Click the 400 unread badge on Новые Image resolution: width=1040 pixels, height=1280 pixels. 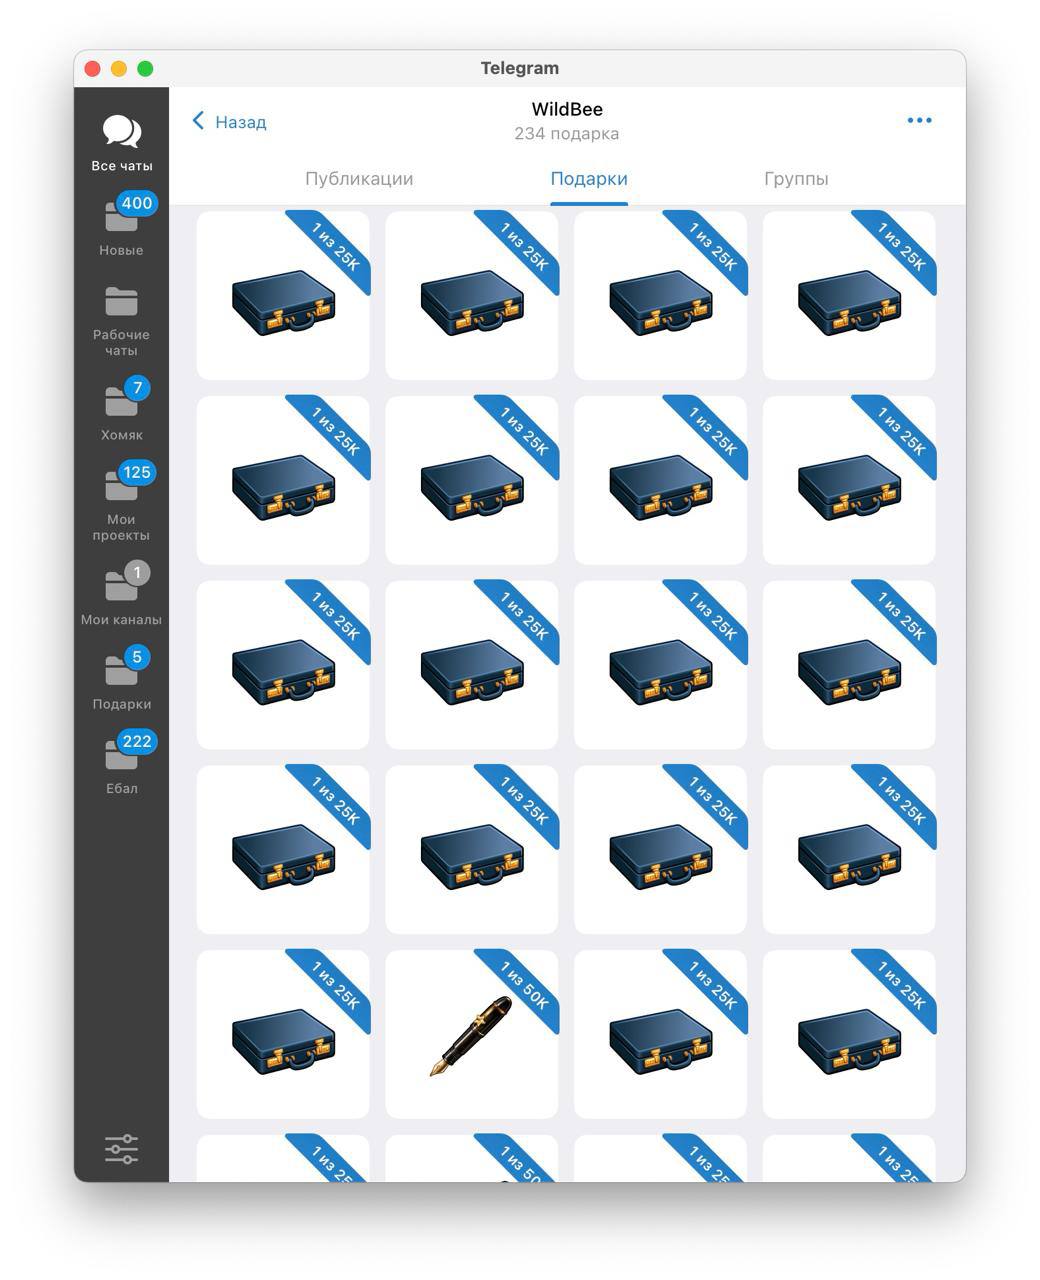[137, 203]
